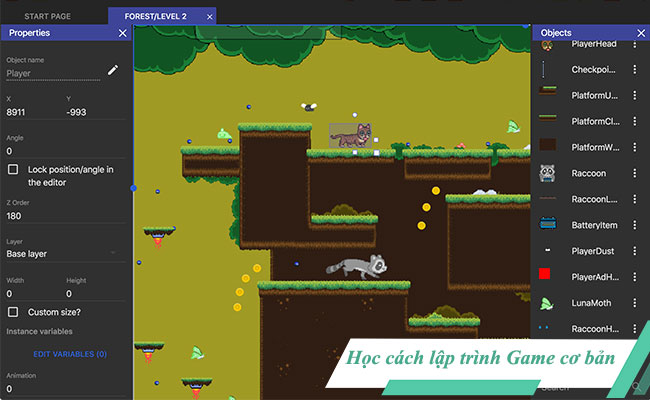
Task: Click the pencil edit icon beside Player name
Action: [113, 70]
